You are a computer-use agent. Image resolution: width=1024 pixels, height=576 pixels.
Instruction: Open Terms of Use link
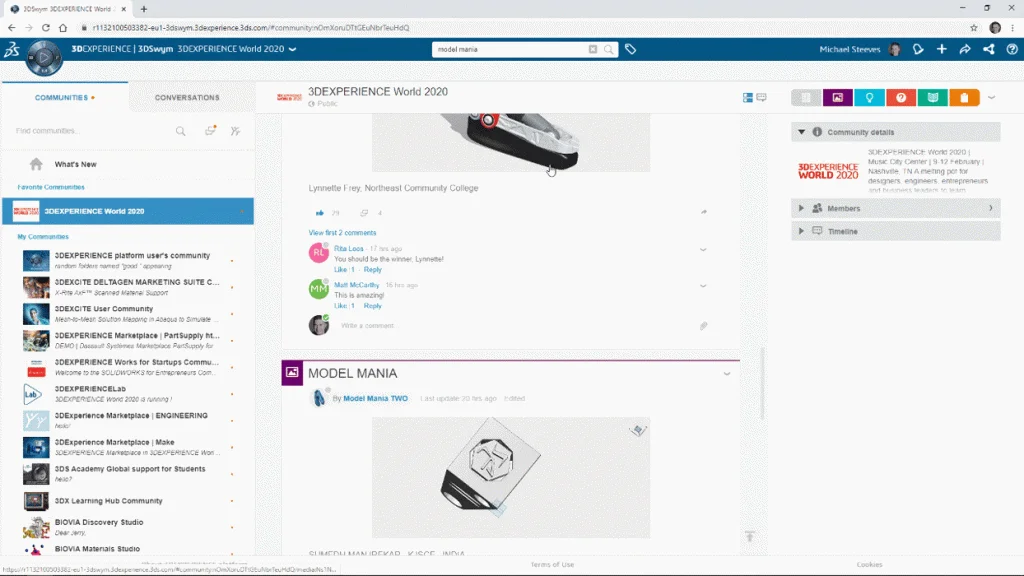tap(552, 564)
